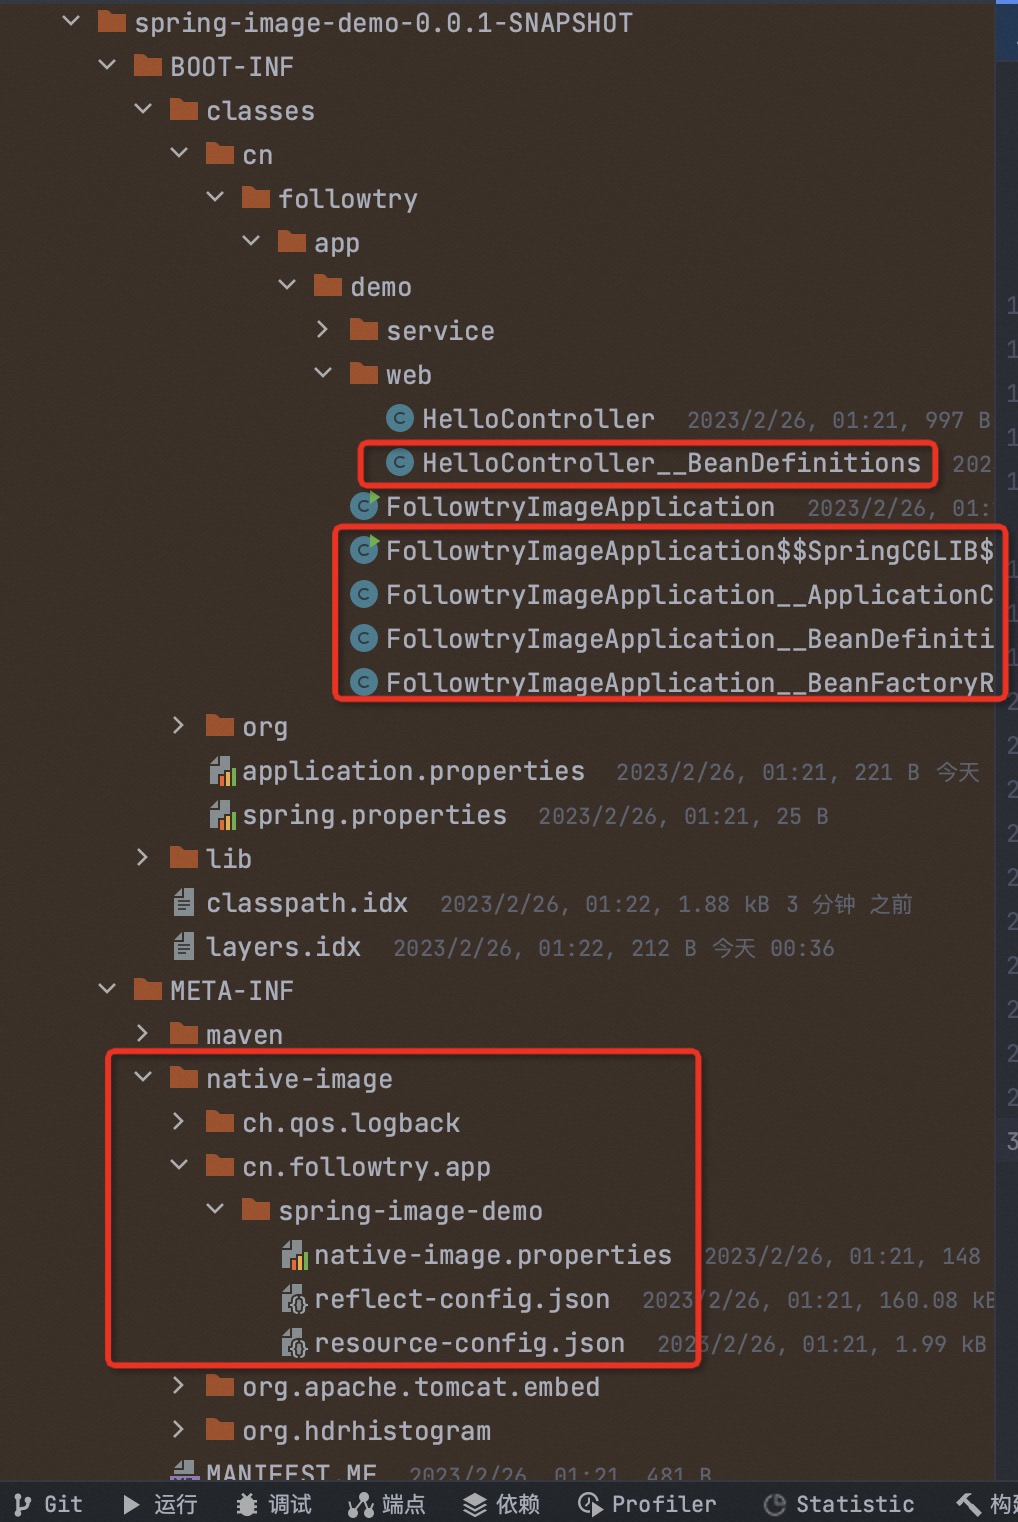The width and height of the screenshot is (1018, 1522).
Task: Click the classpath.idx file icon
Action: click(x=184, y=903)
